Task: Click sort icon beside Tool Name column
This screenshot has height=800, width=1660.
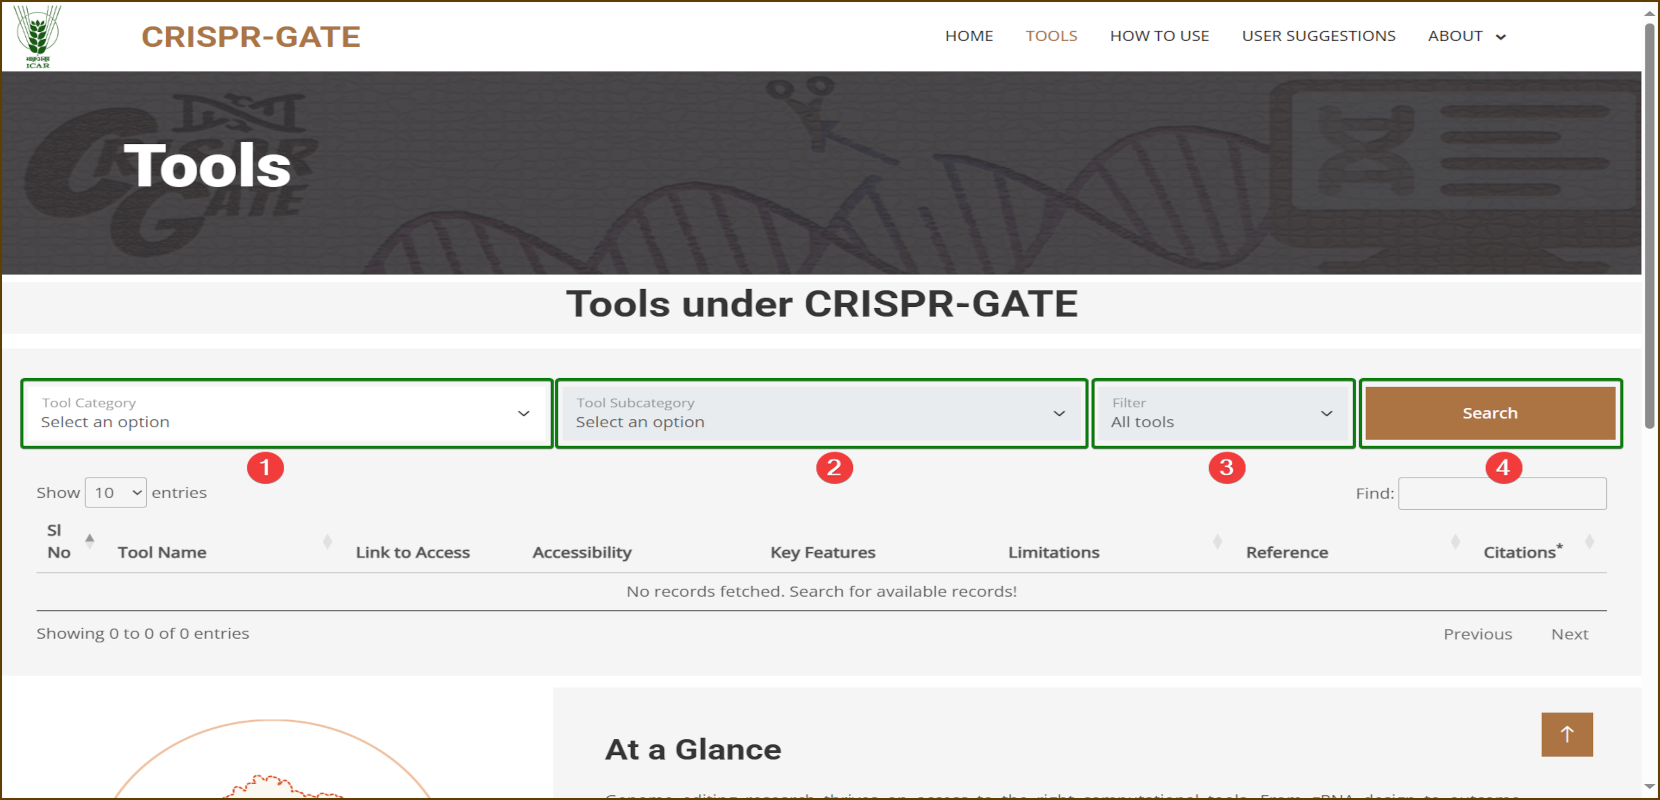Action: (327, 541)
